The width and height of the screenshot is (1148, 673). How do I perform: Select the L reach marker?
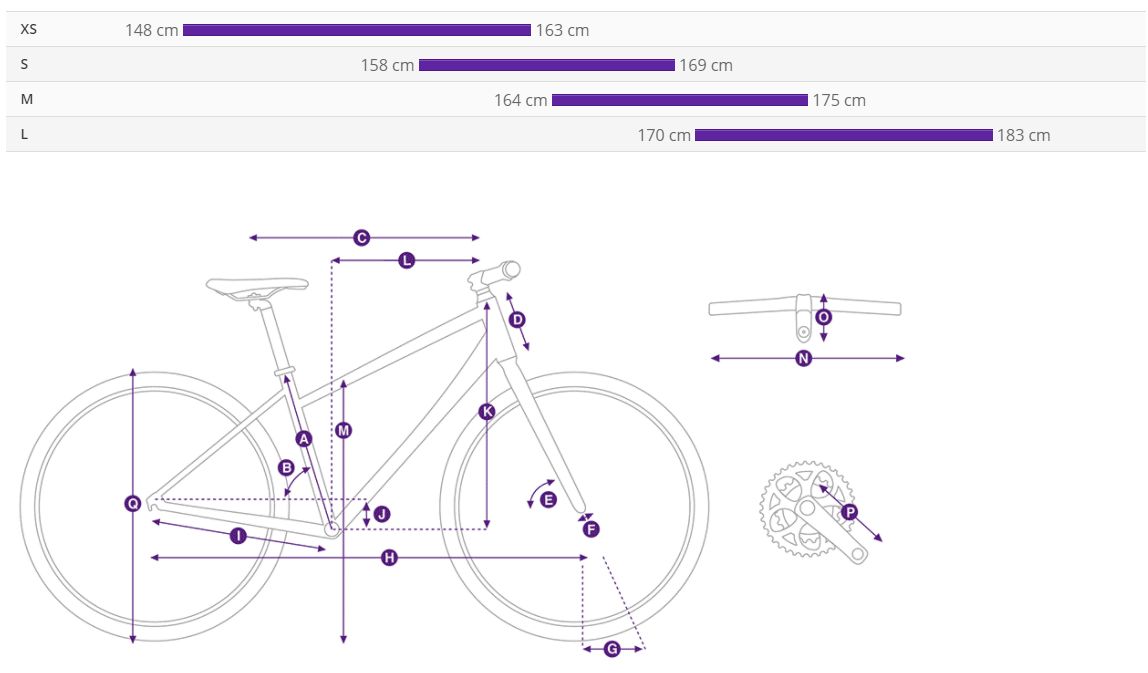406,260
